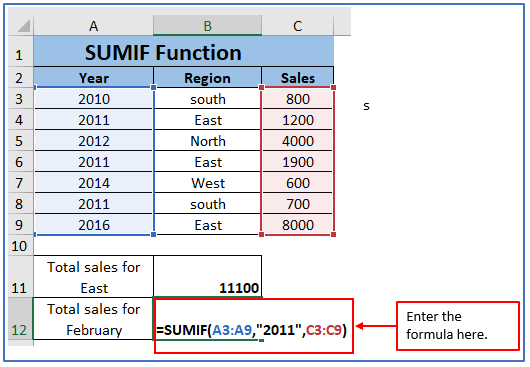Select column B header
The width and height of the screenshot is (530, 367).
tap(208, 26)
